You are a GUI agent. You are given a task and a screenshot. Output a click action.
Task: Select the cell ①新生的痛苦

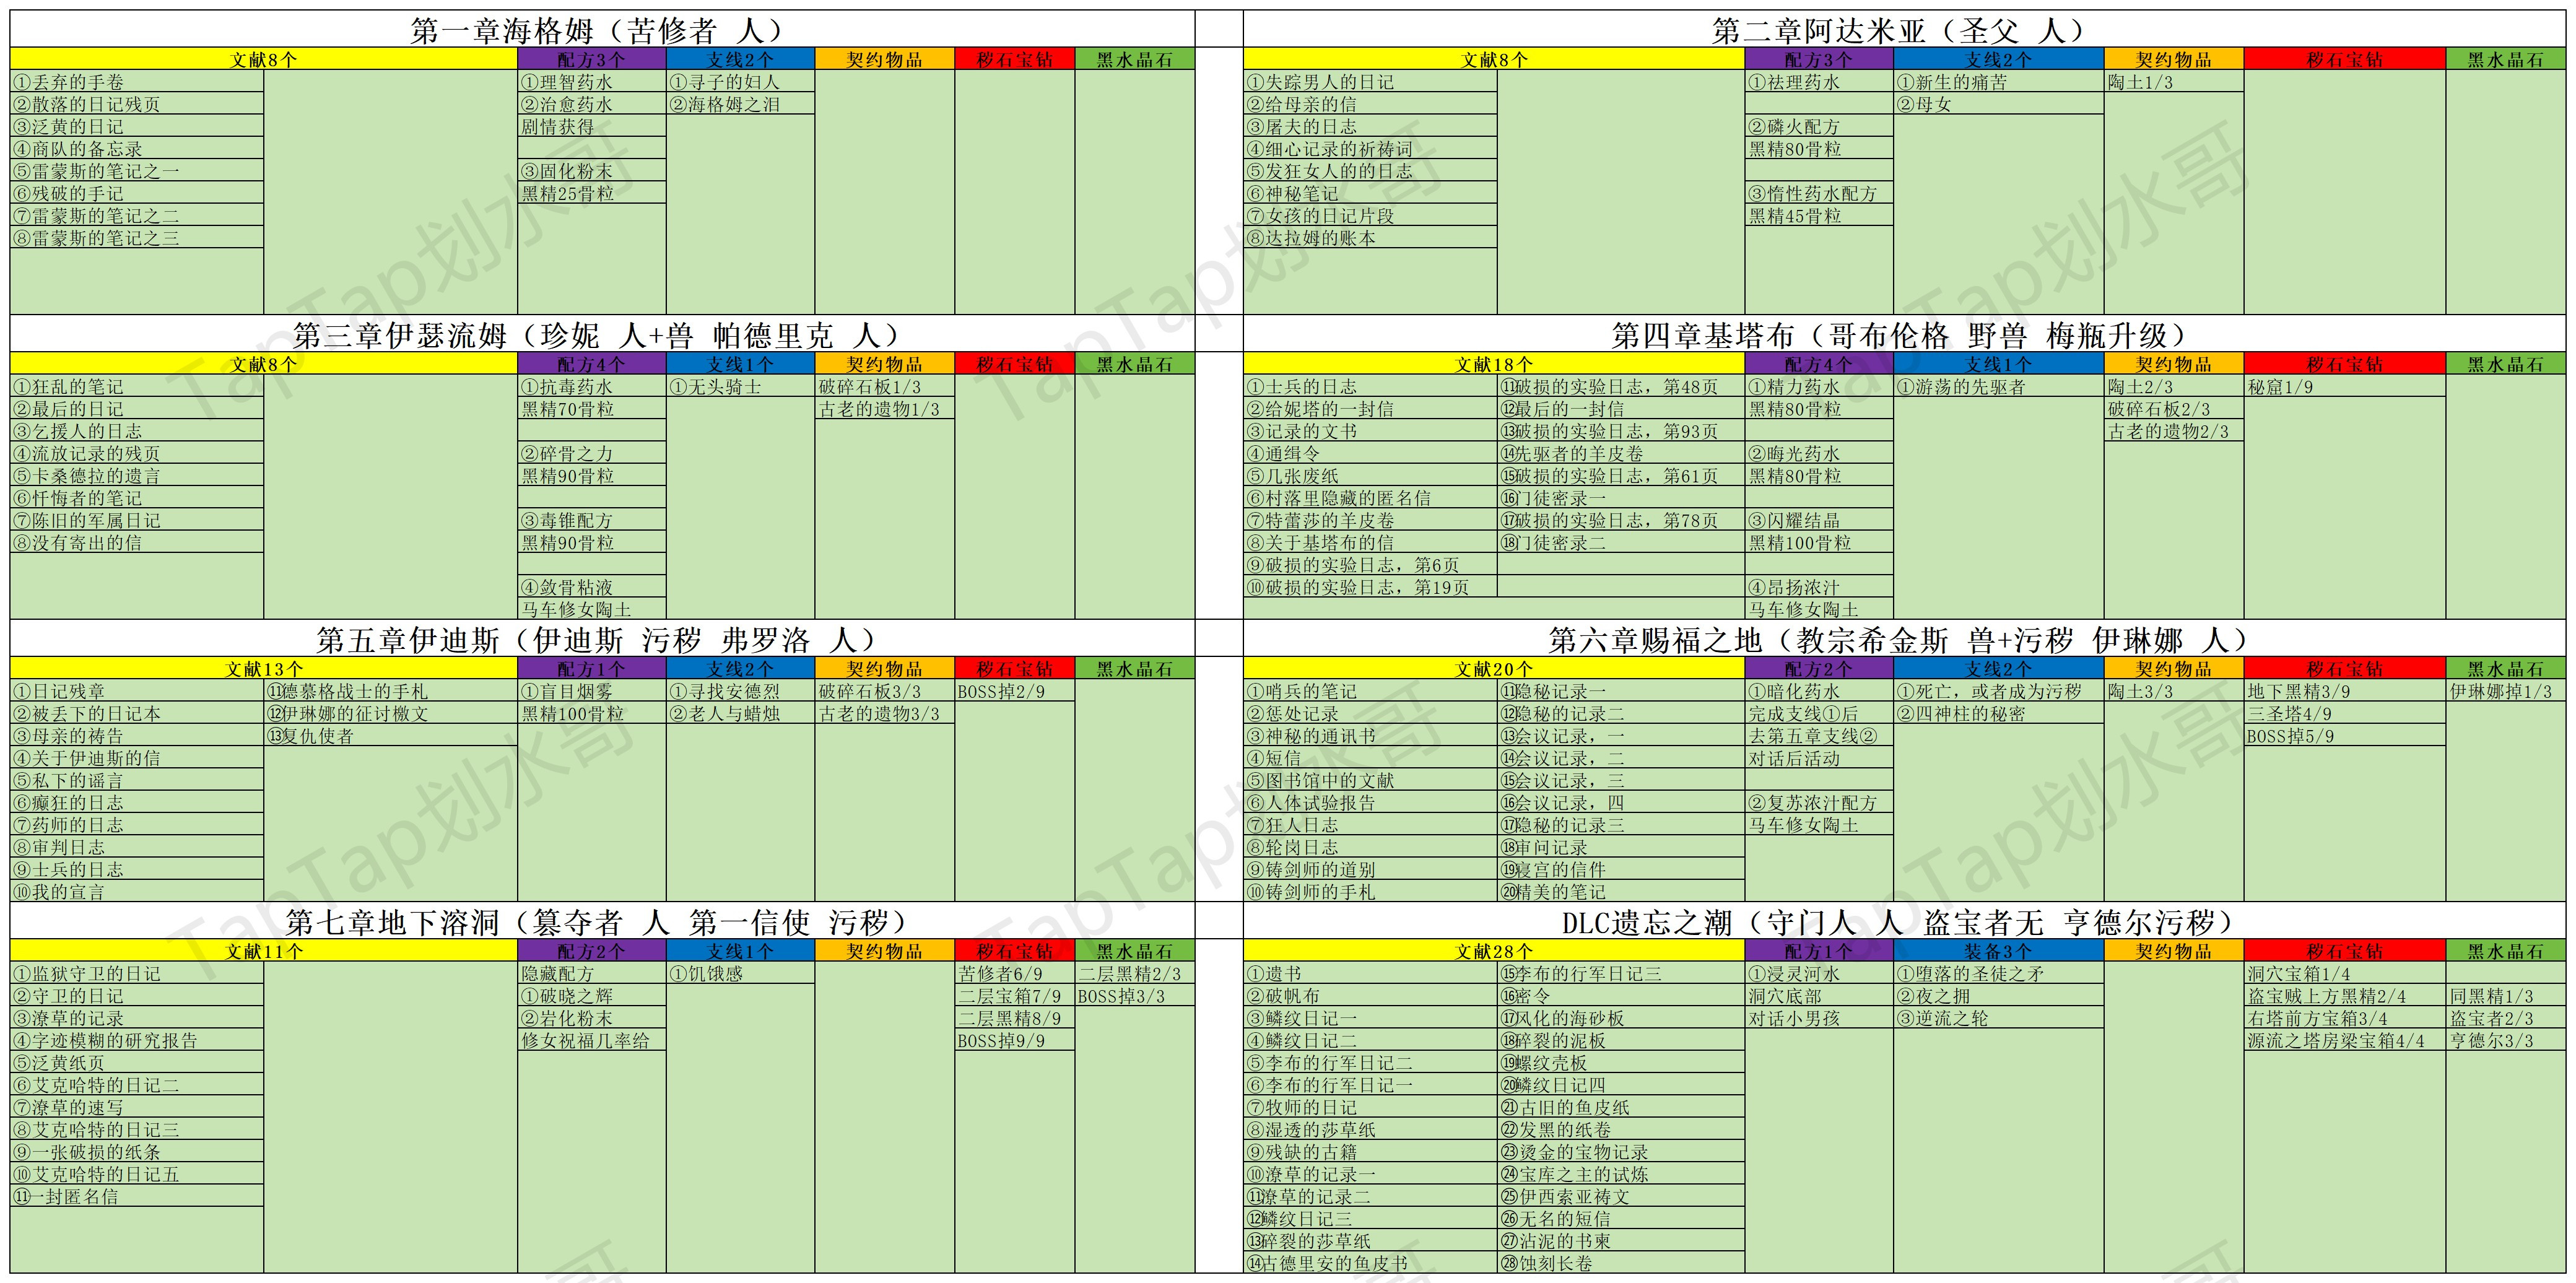click(x=1999, y=82)
